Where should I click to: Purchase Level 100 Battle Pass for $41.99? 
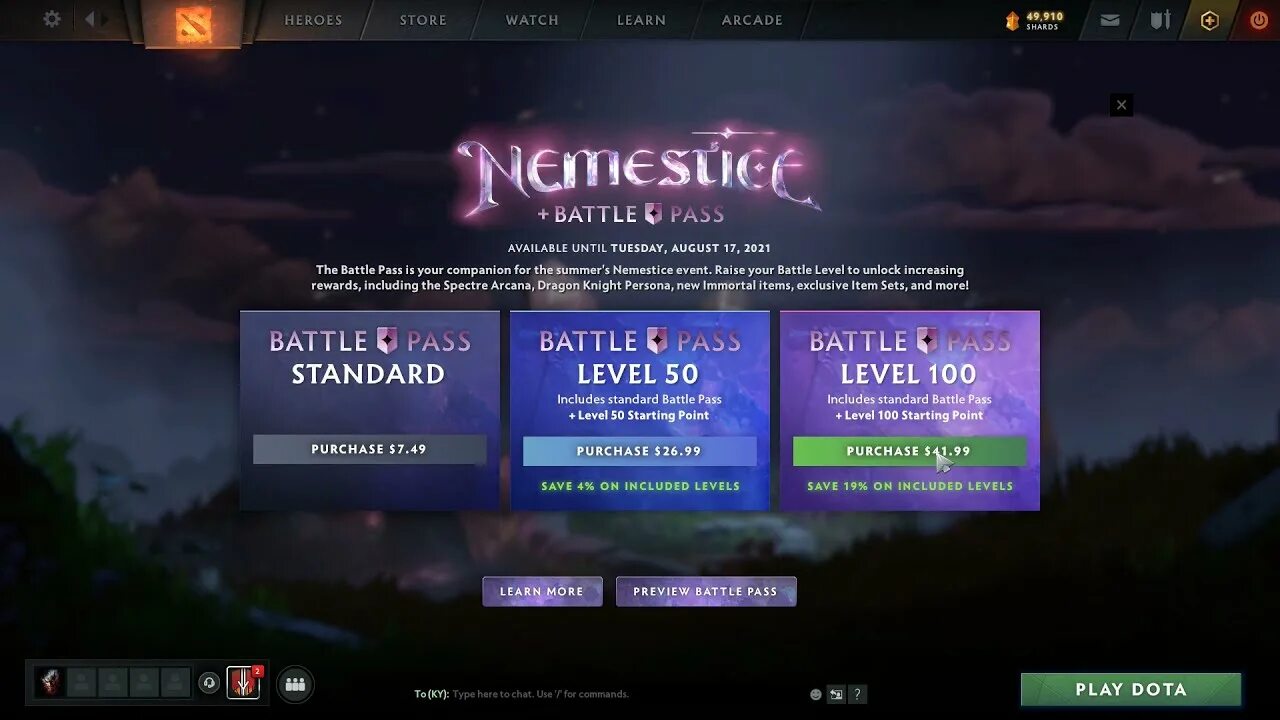click(x=909, y=451)
